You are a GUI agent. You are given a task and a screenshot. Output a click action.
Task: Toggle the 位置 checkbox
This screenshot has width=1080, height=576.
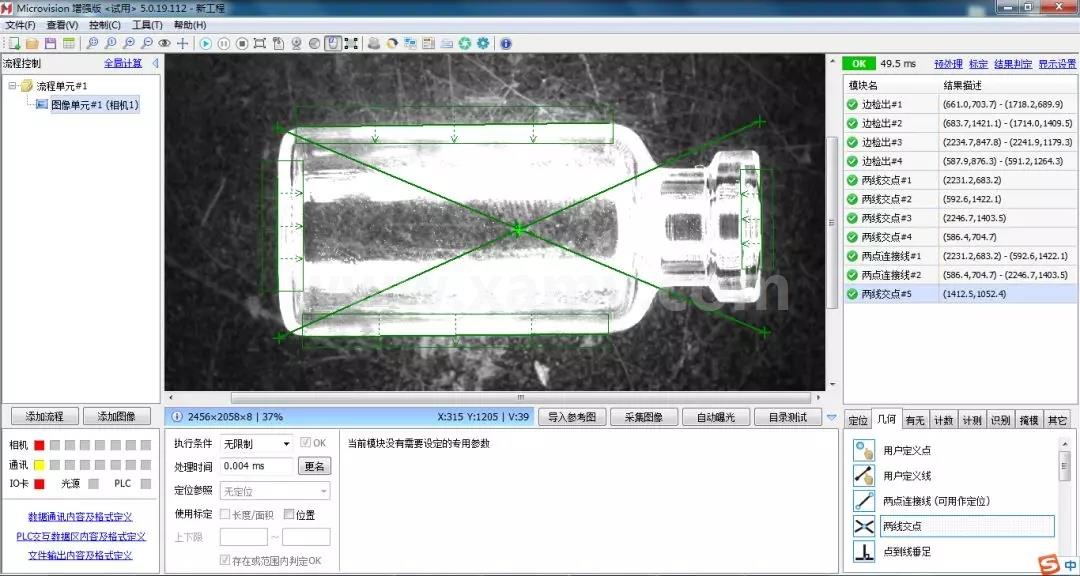click(x=289, y=514)
